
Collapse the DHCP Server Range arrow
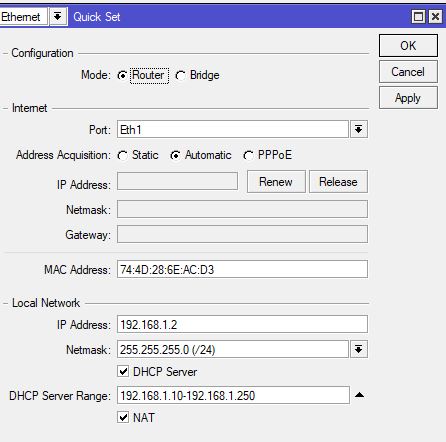(x=359, y=395)
